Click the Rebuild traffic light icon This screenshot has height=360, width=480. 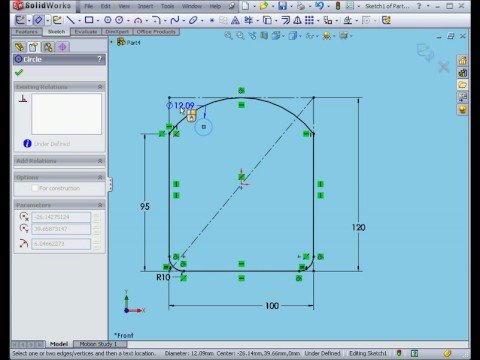(x=338, y=6)
